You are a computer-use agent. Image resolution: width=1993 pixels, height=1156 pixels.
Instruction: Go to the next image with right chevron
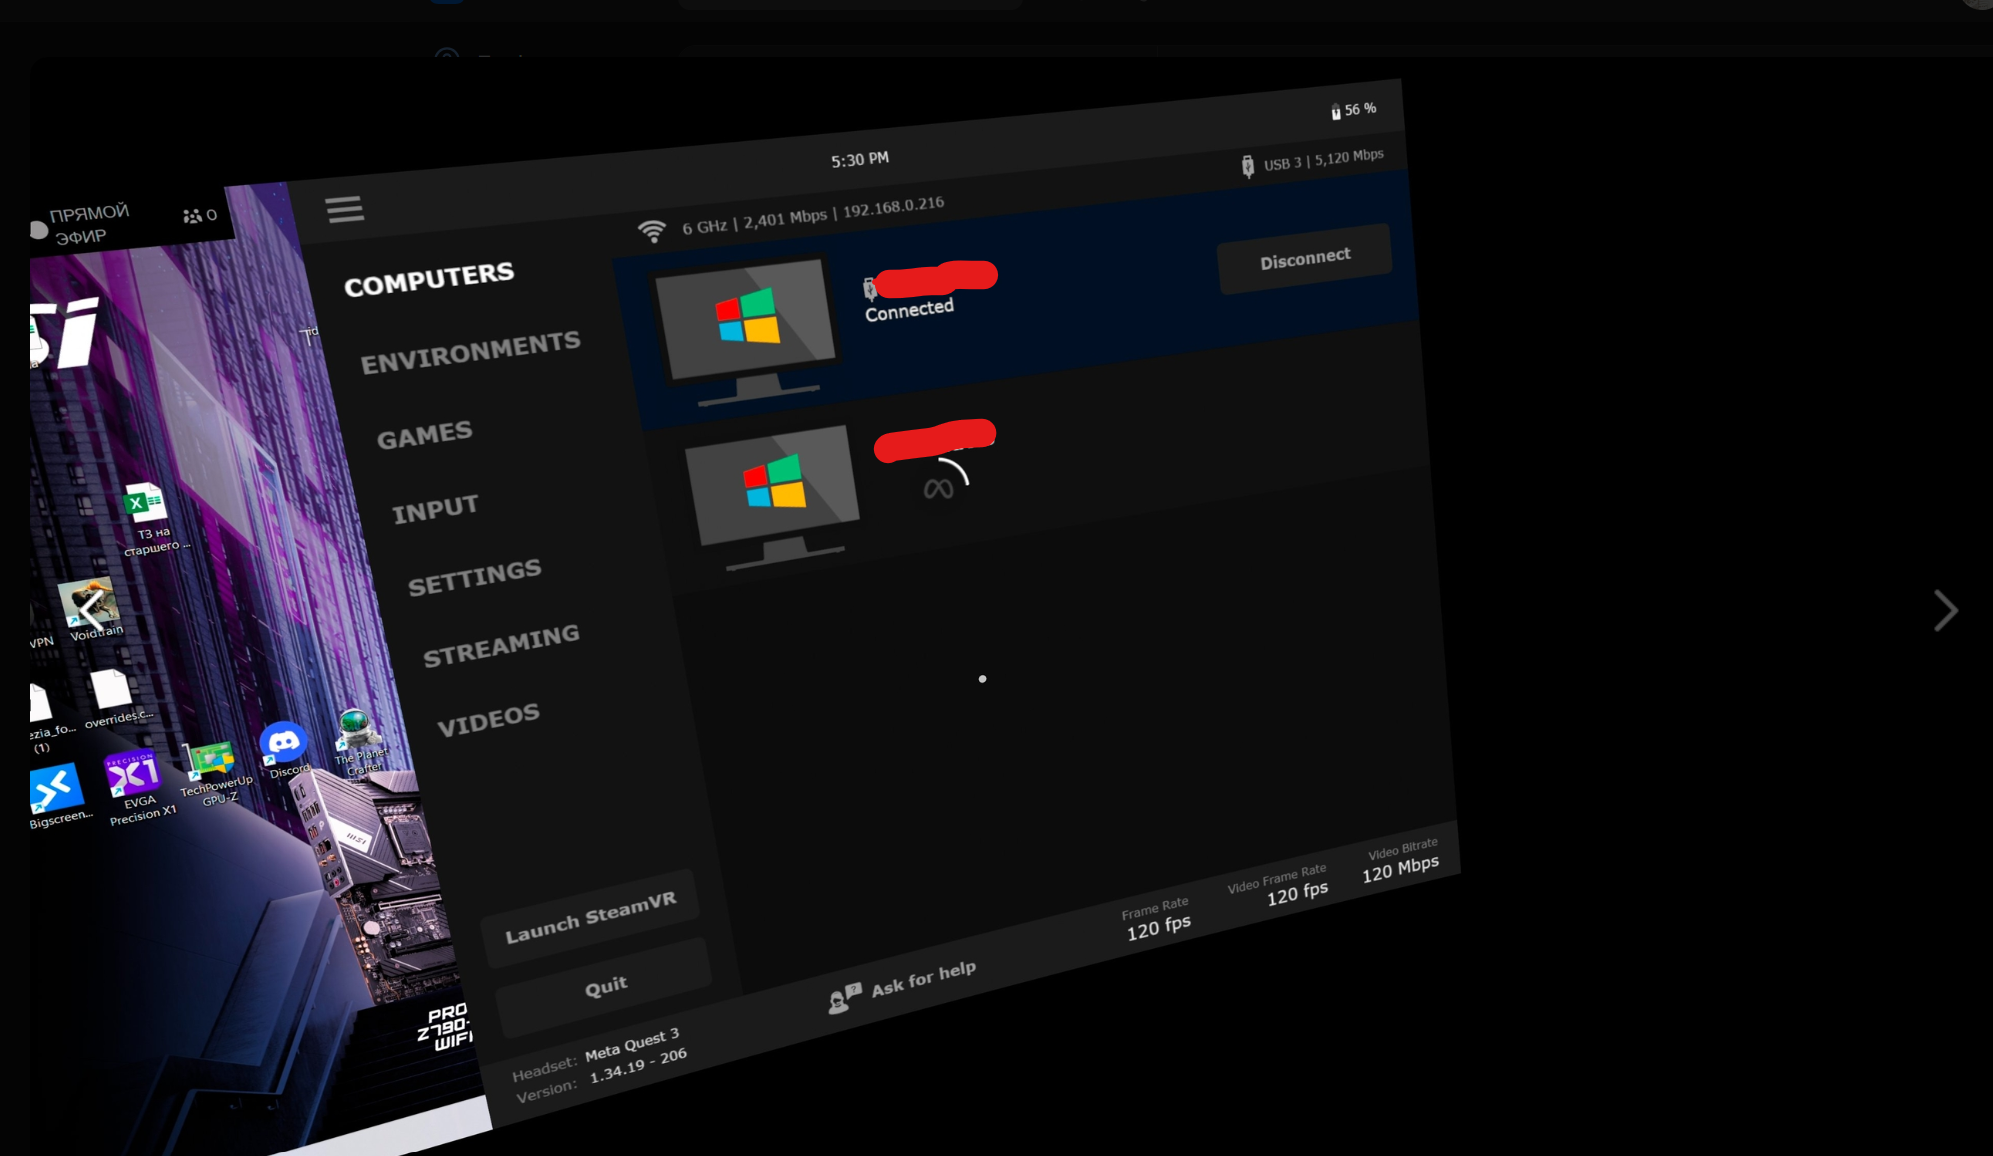pos(1945,611)
